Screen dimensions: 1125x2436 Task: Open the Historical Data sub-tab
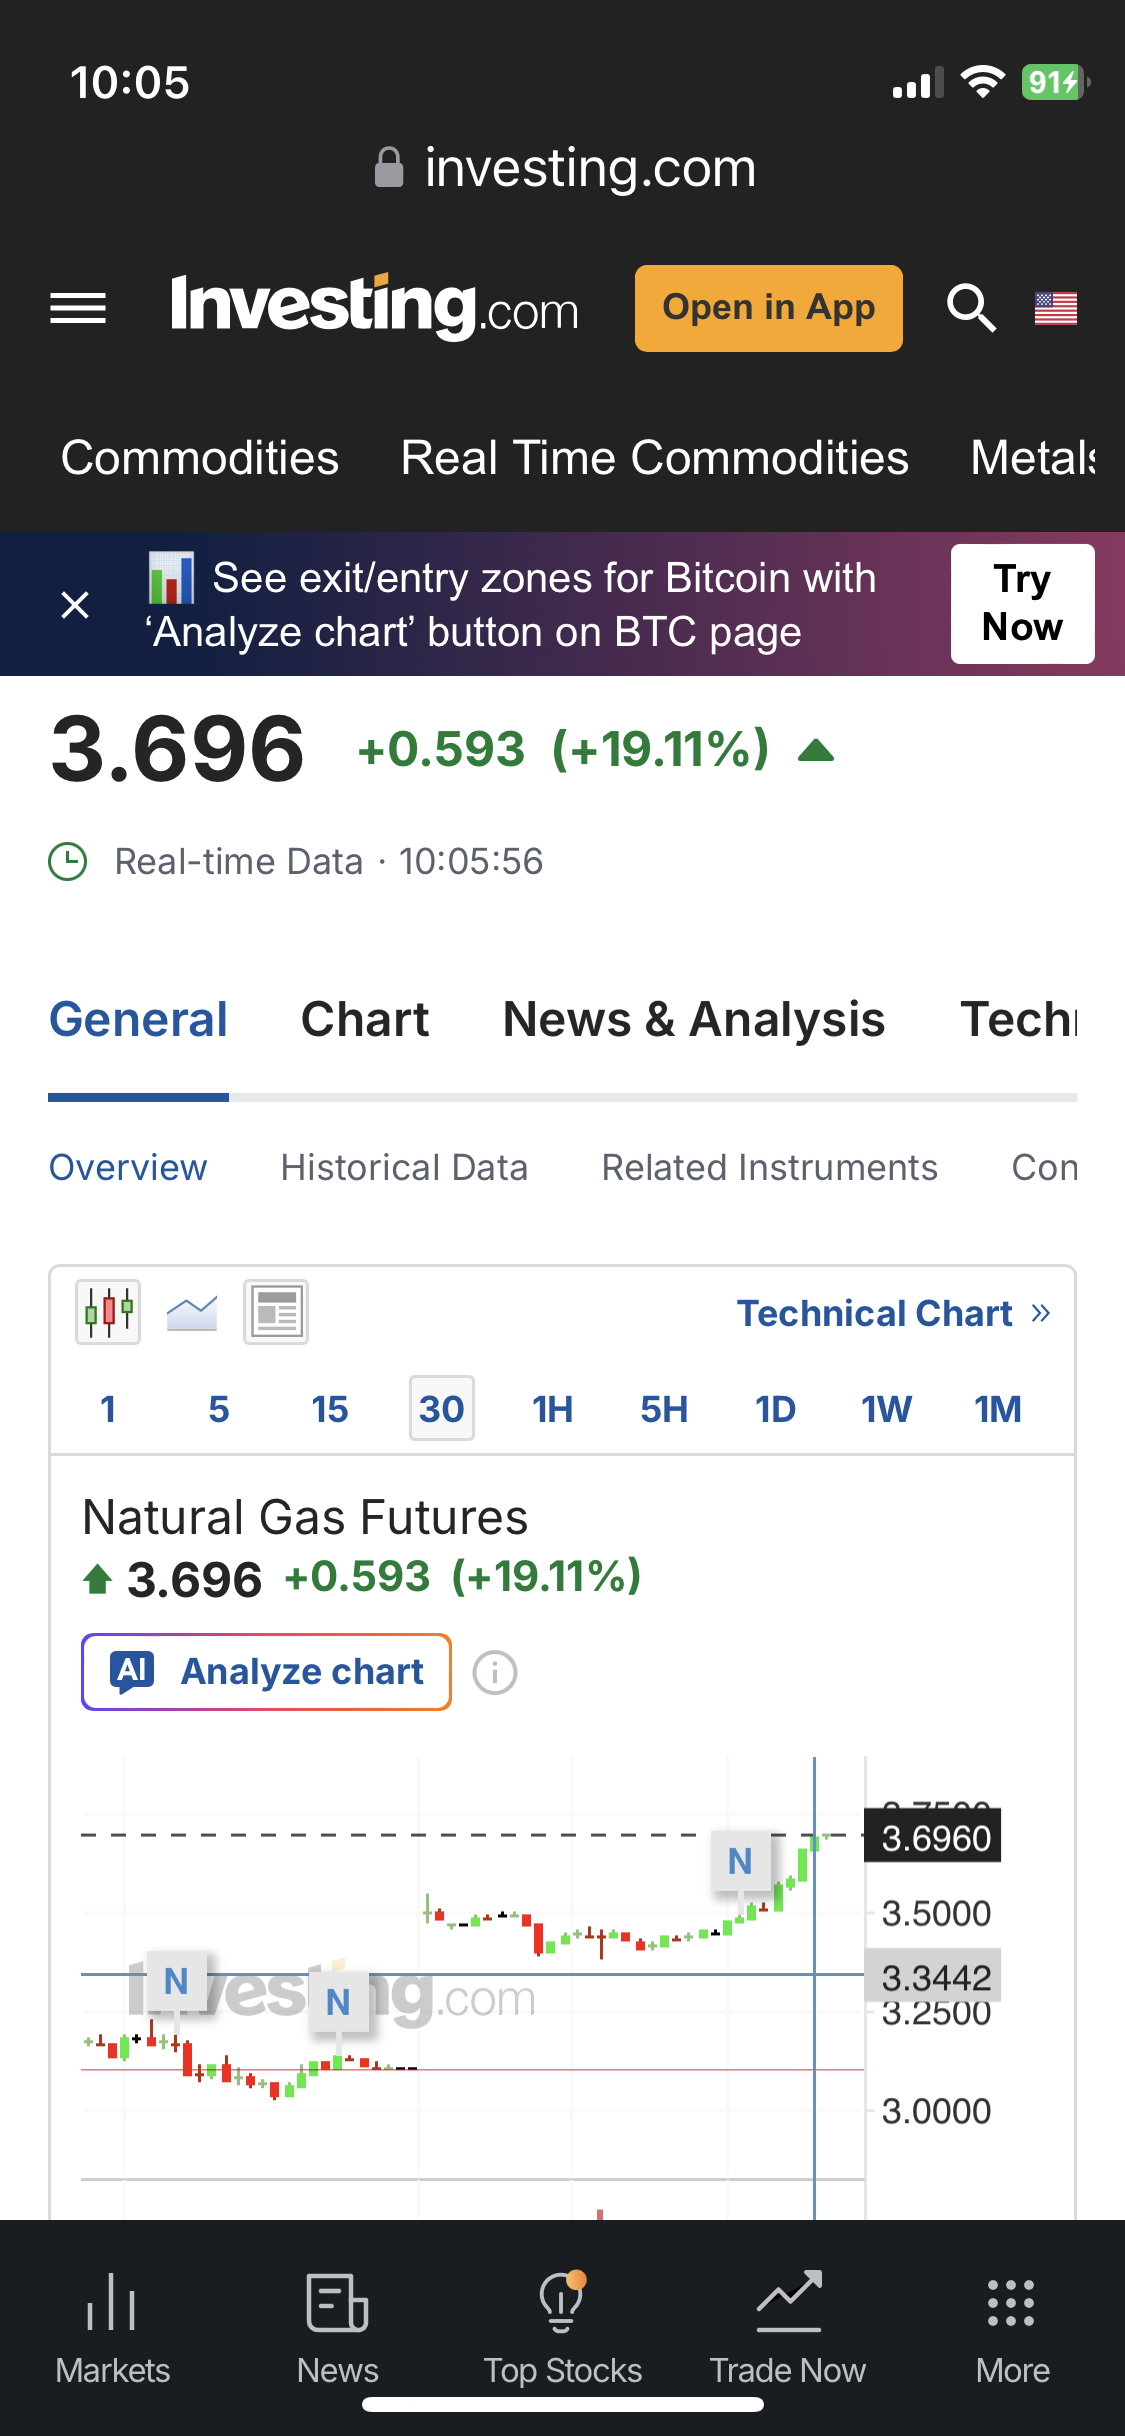tap(404, 1167)
